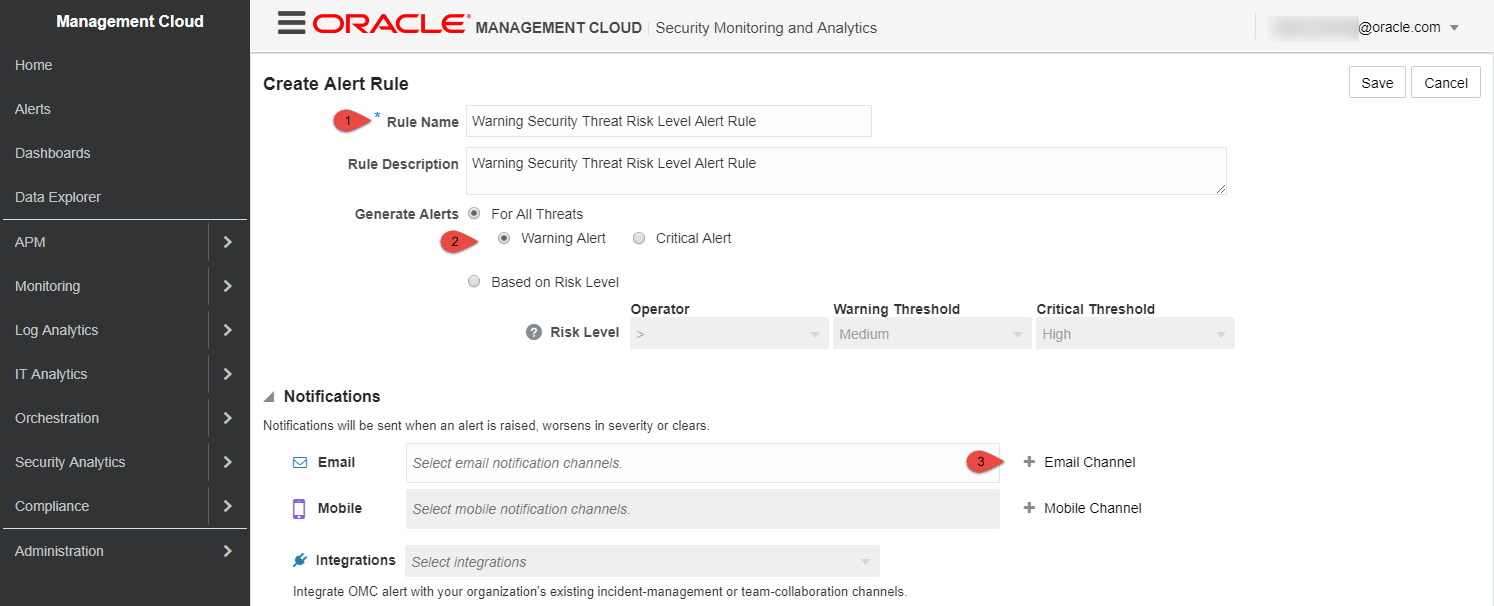Image resolution: width=1494 pixels, height=606 pixels.
Task: Cancel creating the alert rule
Action: pyautogui.click(x=1446, y=83)
